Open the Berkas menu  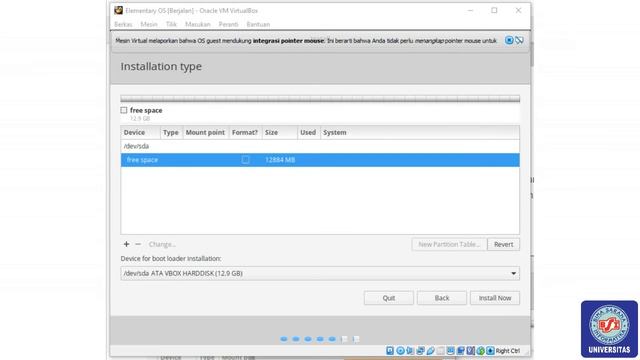[x=123, y=24]
